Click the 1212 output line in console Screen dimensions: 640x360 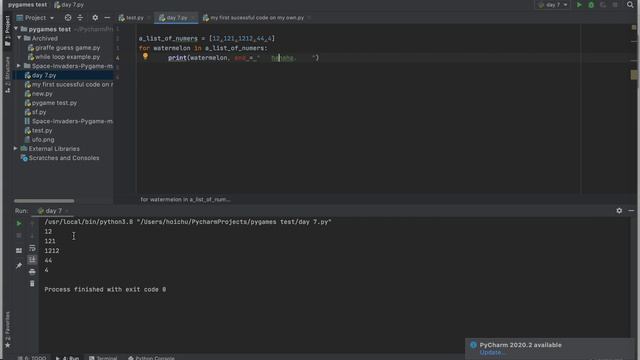point(52,251)
